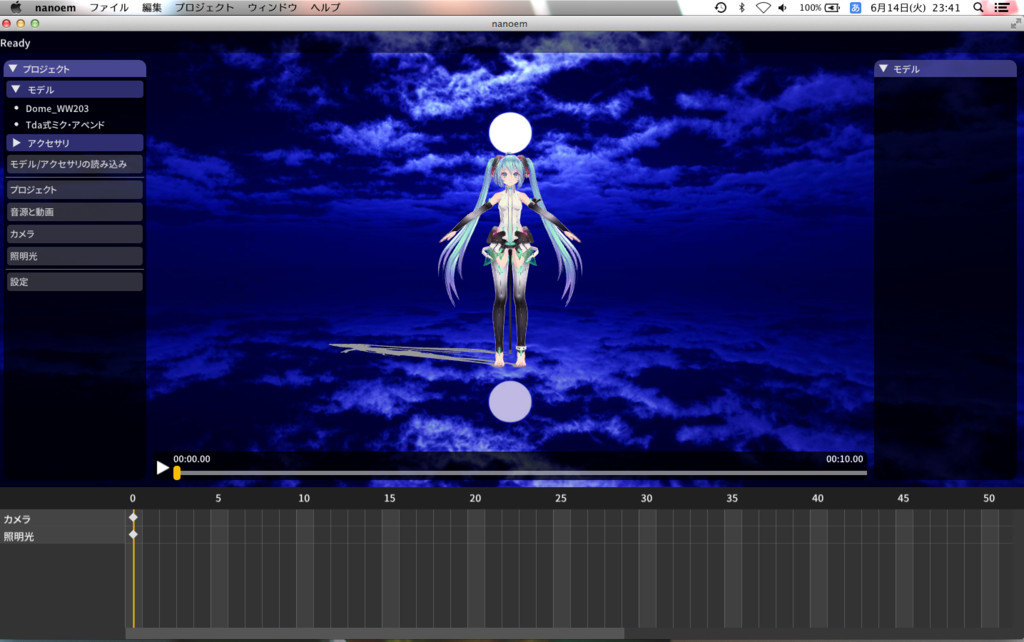Click モデル/アクセサリの読み込み button
The image size is (1024, 642).
74,164
